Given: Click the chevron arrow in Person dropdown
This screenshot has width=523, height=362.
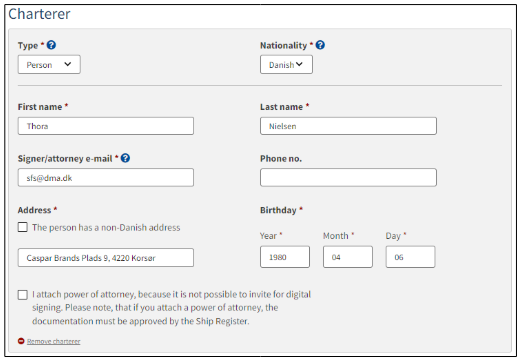Looking at the screenshot, I should click(68, 64).
